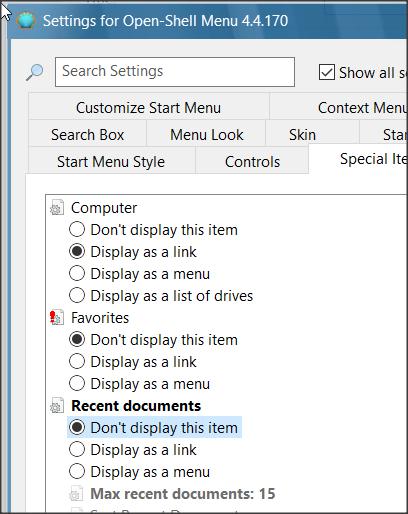Select Recent documents: Don't display this item
This screenshot has height=514, width=408.
[x=154, y=428]
